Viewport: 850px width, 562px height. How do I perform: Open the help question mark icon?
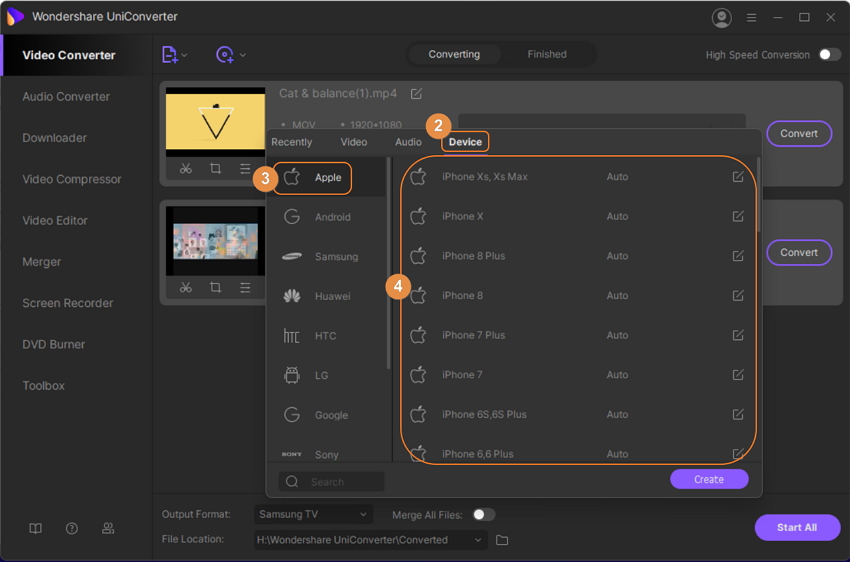pos(72,528)
